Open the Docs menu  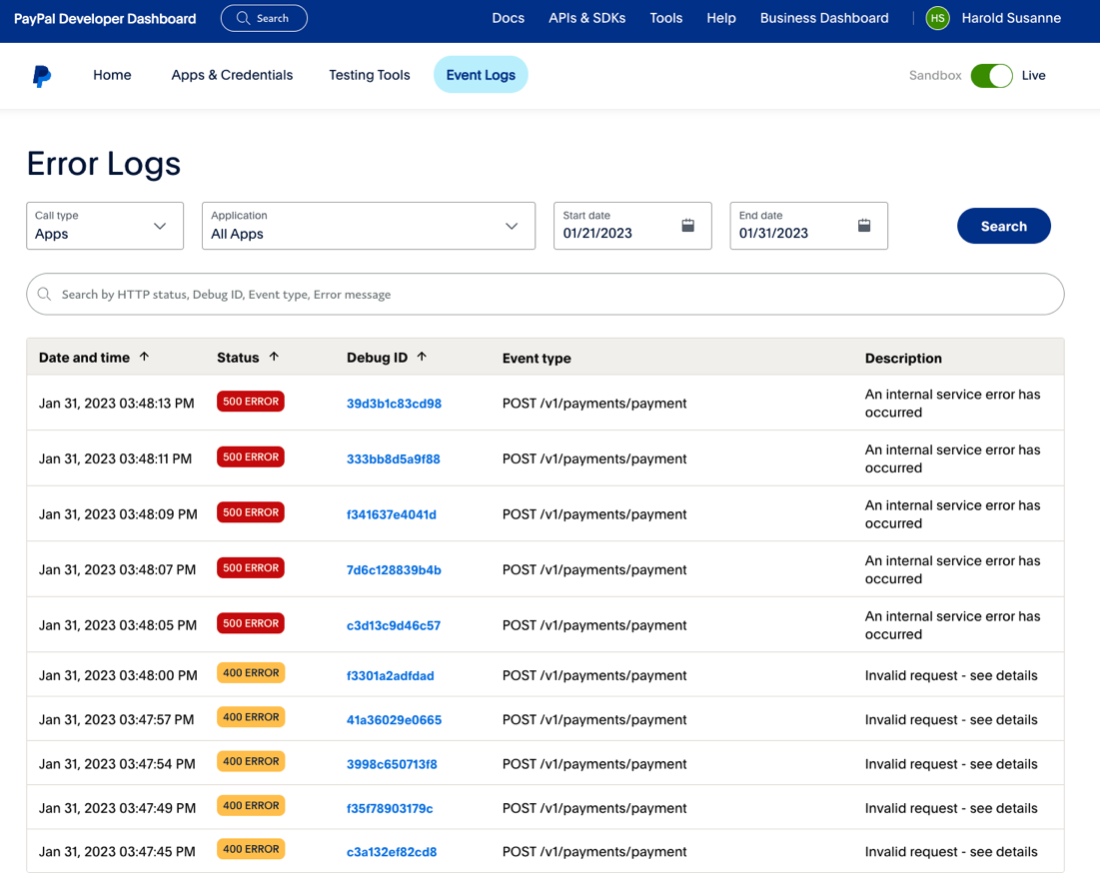click(x=508, y=18)
